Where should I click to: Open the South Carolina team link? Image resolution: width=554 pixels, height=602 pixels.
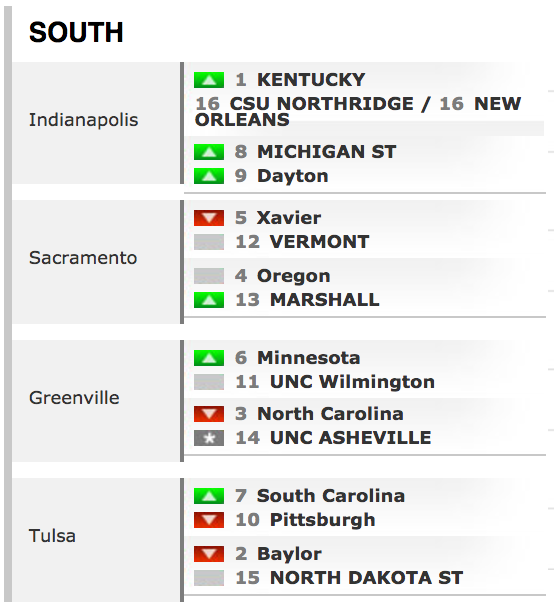(331, 496)
